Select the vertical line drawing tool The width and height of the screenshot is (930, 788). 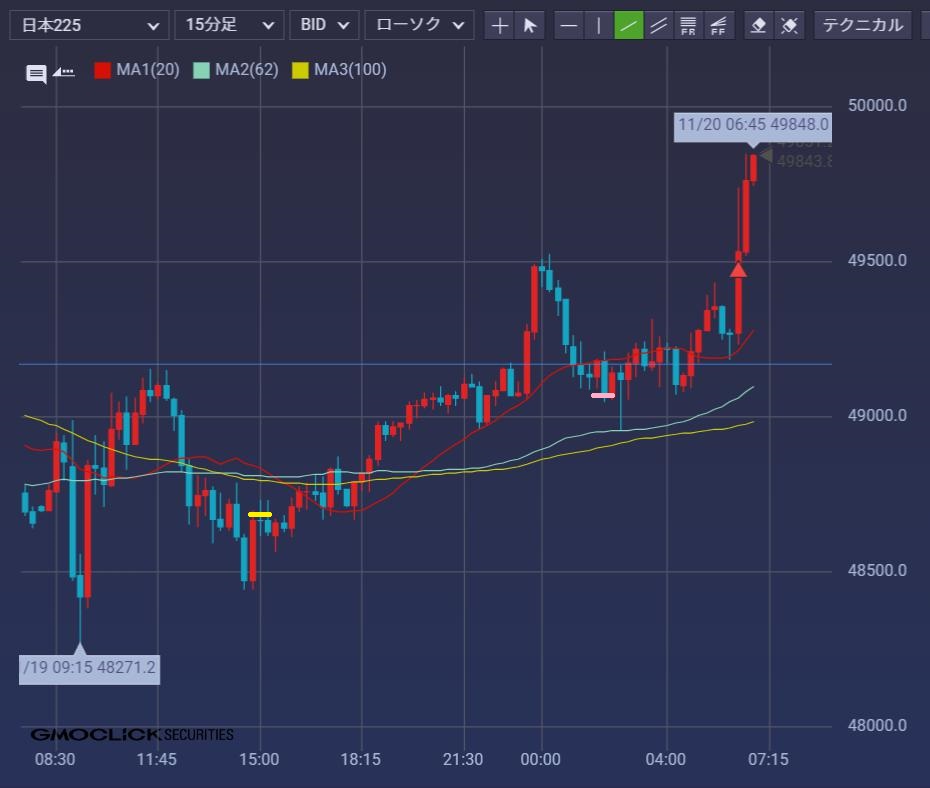(599, 26)
